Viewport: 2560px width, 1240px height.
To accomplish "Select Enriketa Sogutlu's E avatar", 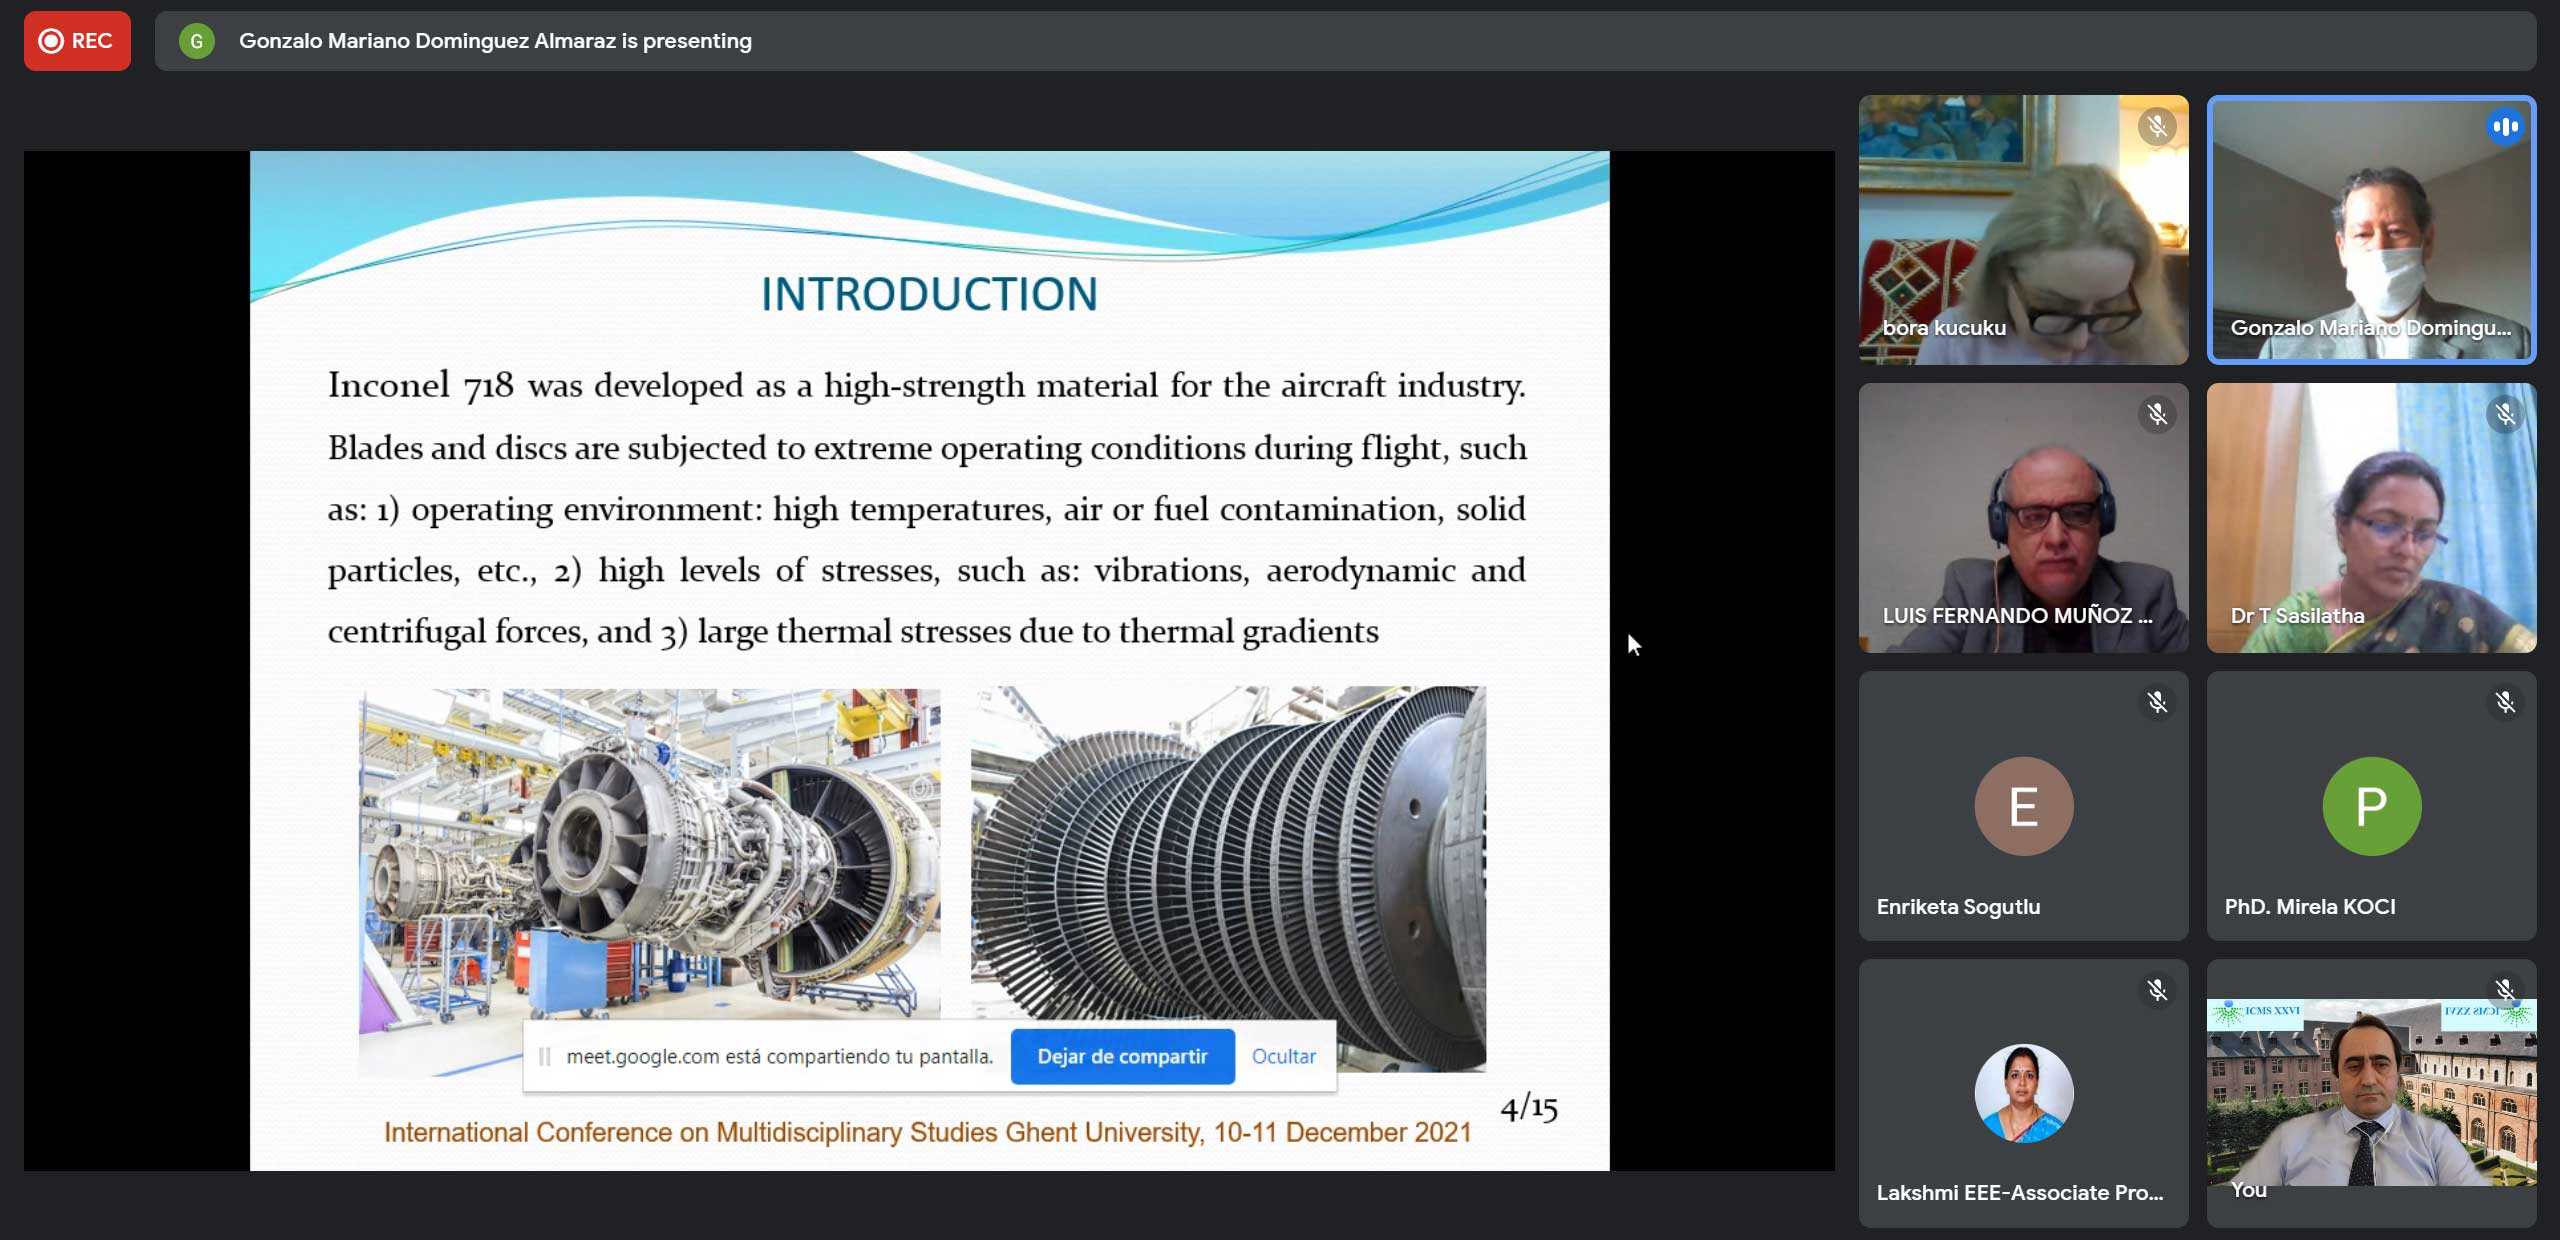I will coord(2023,806).
